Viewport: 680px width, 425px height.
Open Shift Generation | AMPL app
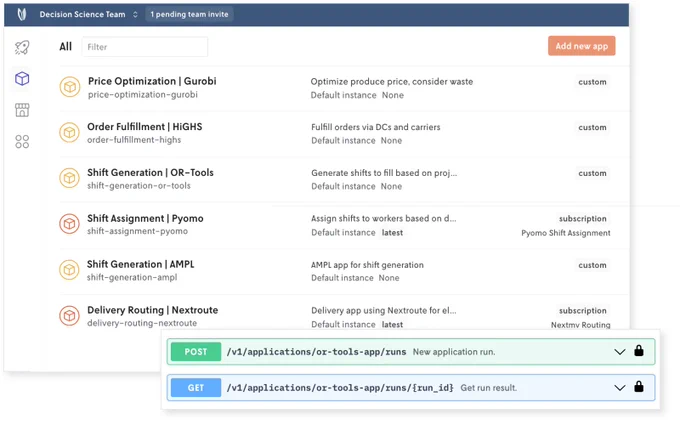click(141, 264)
